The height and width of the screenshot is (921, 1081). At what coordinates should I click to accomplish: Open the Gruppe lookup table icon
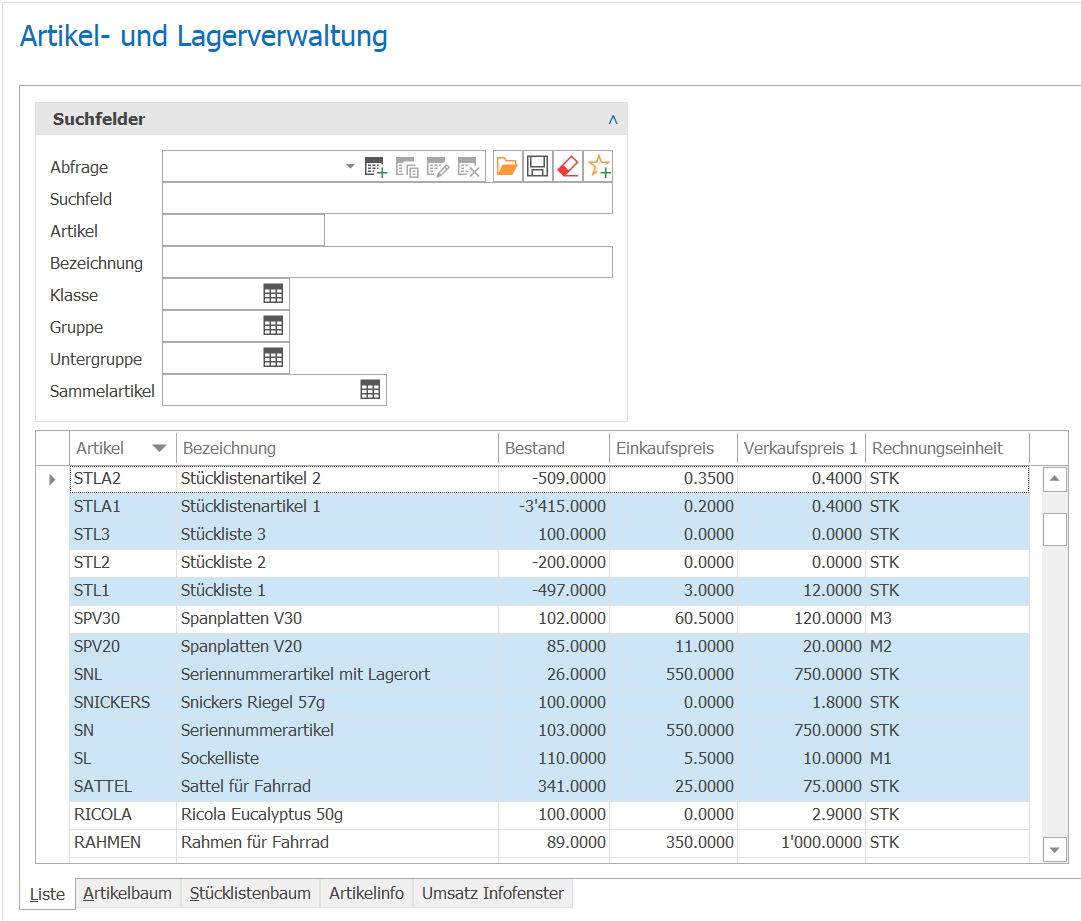pyautogui.click(x=273, y=326)
